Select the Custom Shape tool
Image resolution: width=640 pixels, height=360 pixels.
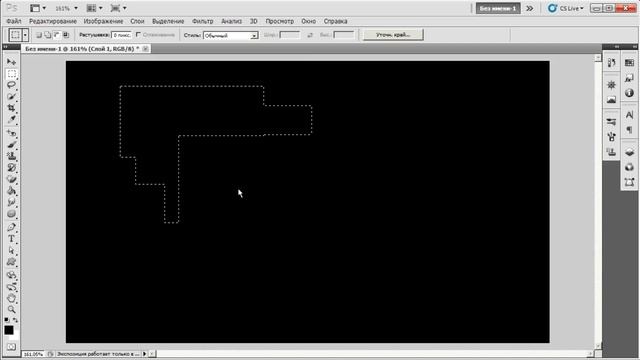click(11, 262)
